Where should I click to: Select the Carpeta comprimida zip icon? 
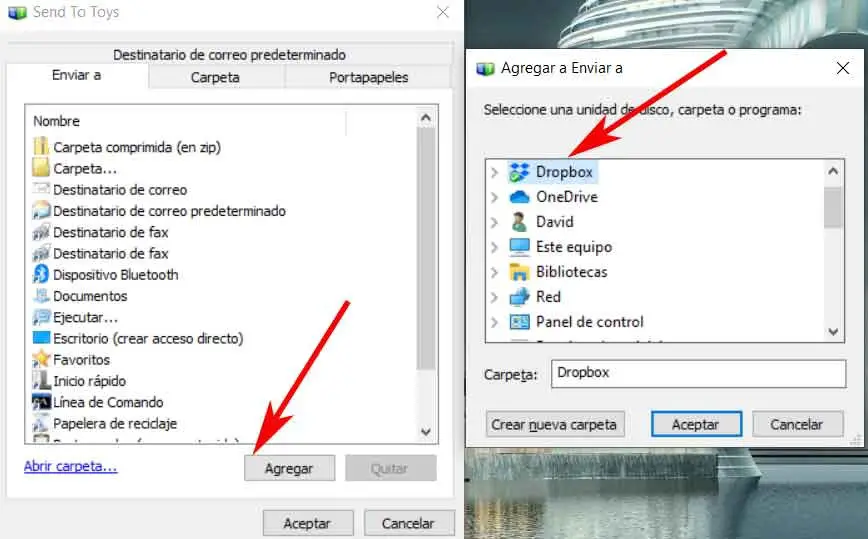point(41,147)
